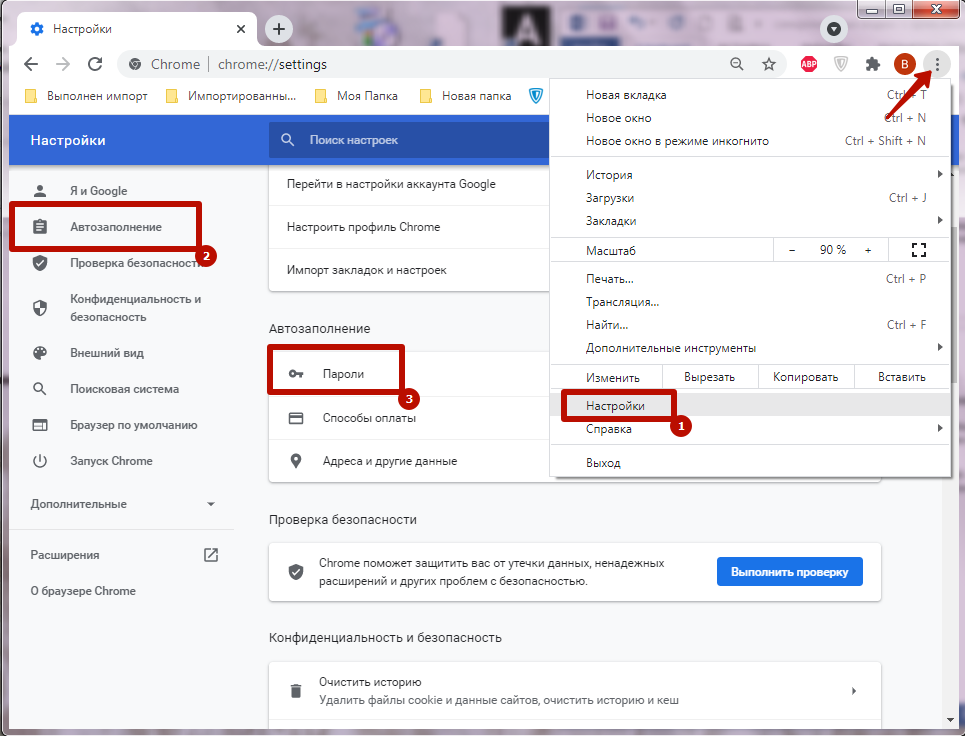Open a new tab with plus button
The width and height of the screenshot is (965, 736).
tap(279, 29)
